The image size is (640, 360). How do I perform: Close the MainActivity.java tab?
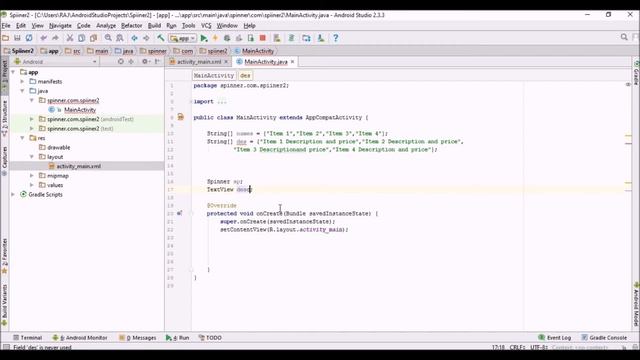point(293,62)
